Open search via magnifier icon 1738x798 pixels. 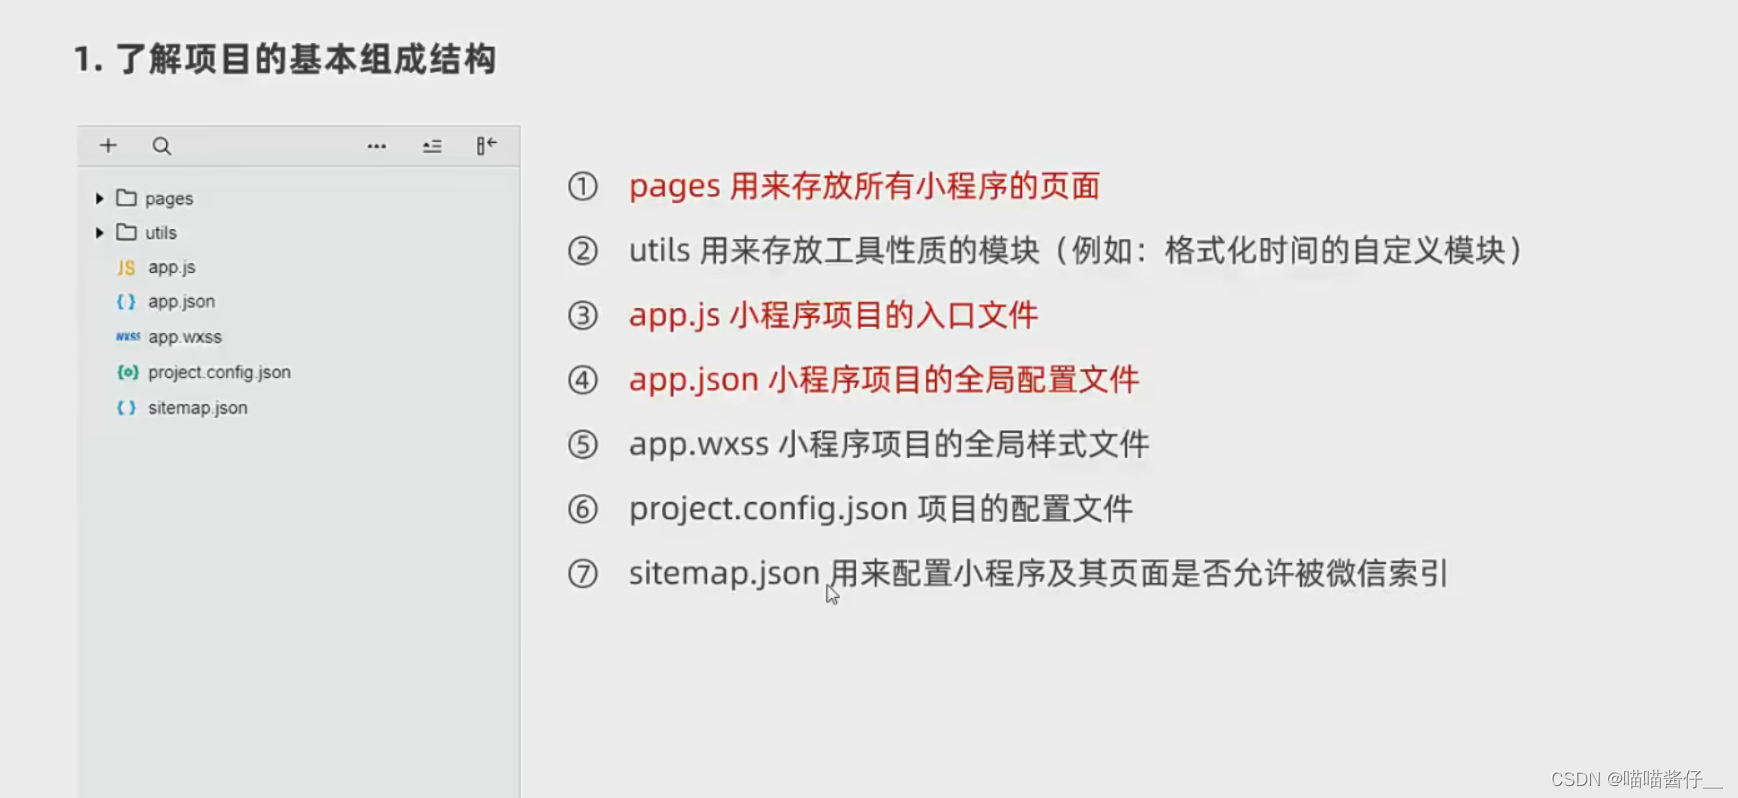click(161, 146)
